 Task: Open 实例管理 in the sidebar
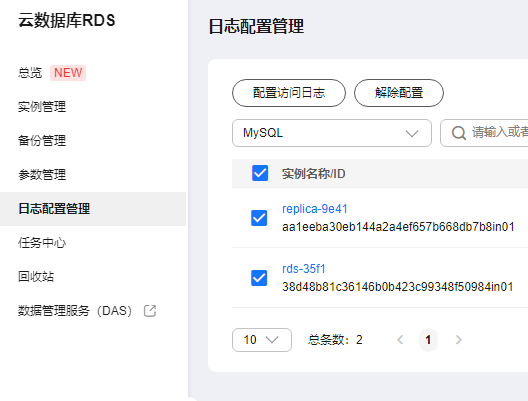click(42, 107)
